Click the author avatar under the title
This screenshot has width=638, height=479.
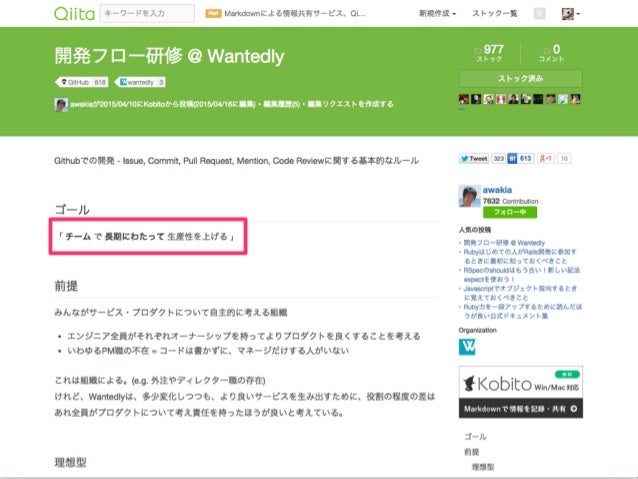point(61,105)
